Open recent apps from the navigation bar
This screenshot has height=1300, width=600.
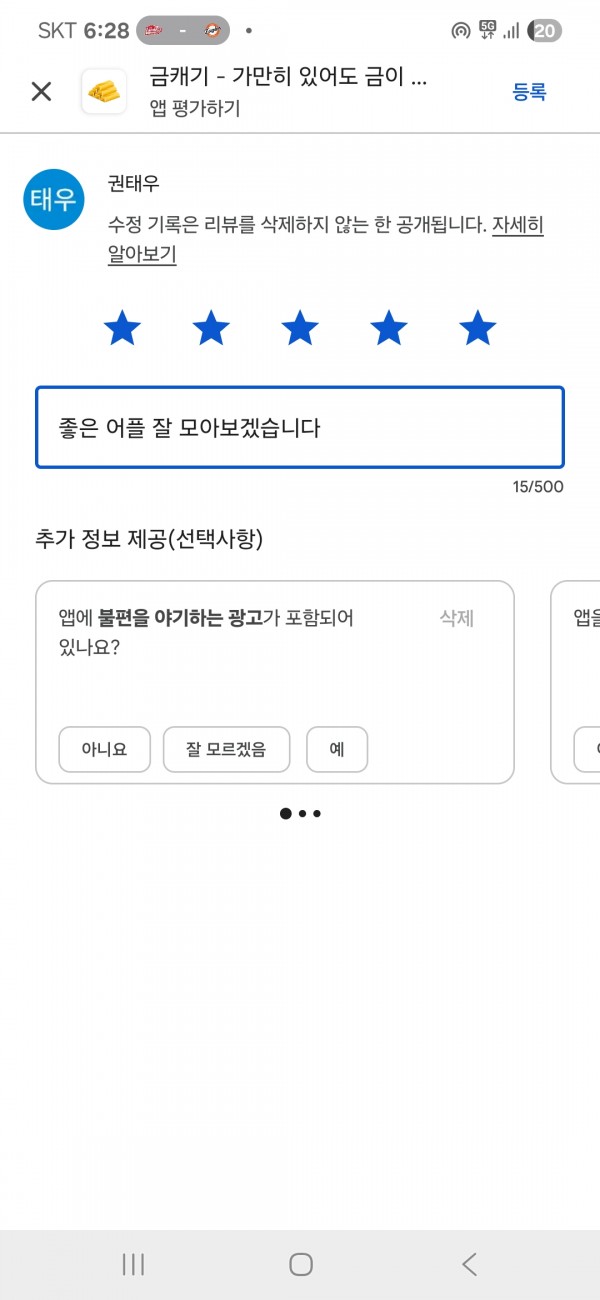tap(133, 1264)
